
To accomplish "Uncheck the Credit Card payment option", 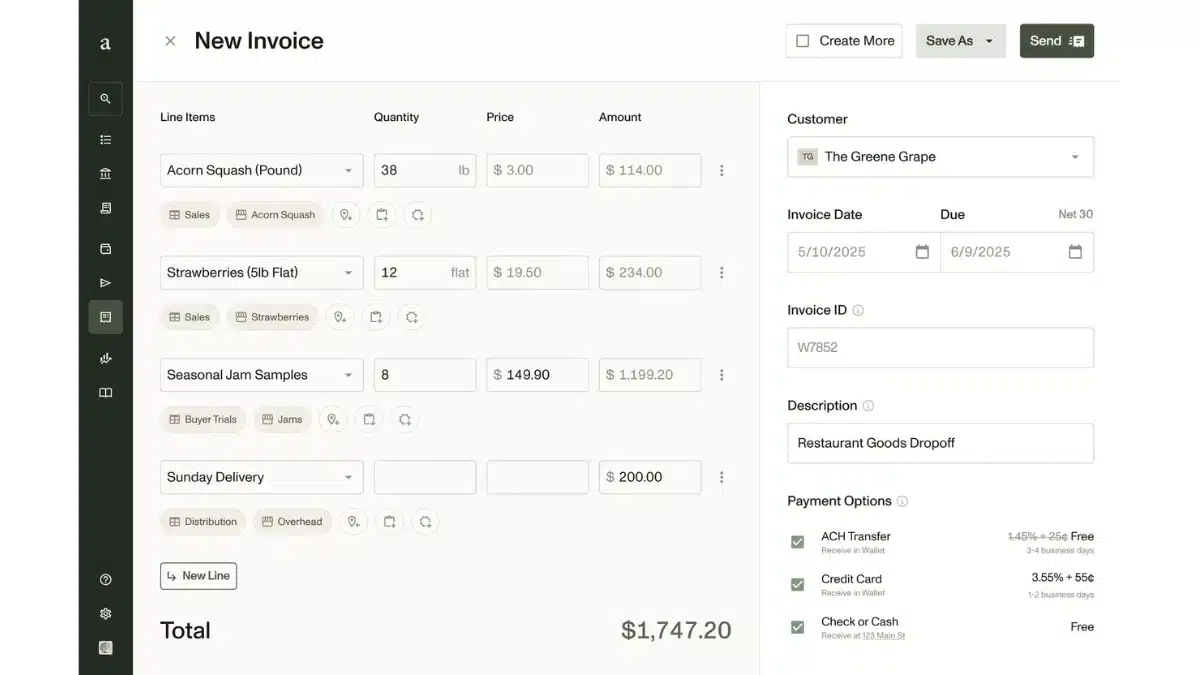I will pos(797,585).
